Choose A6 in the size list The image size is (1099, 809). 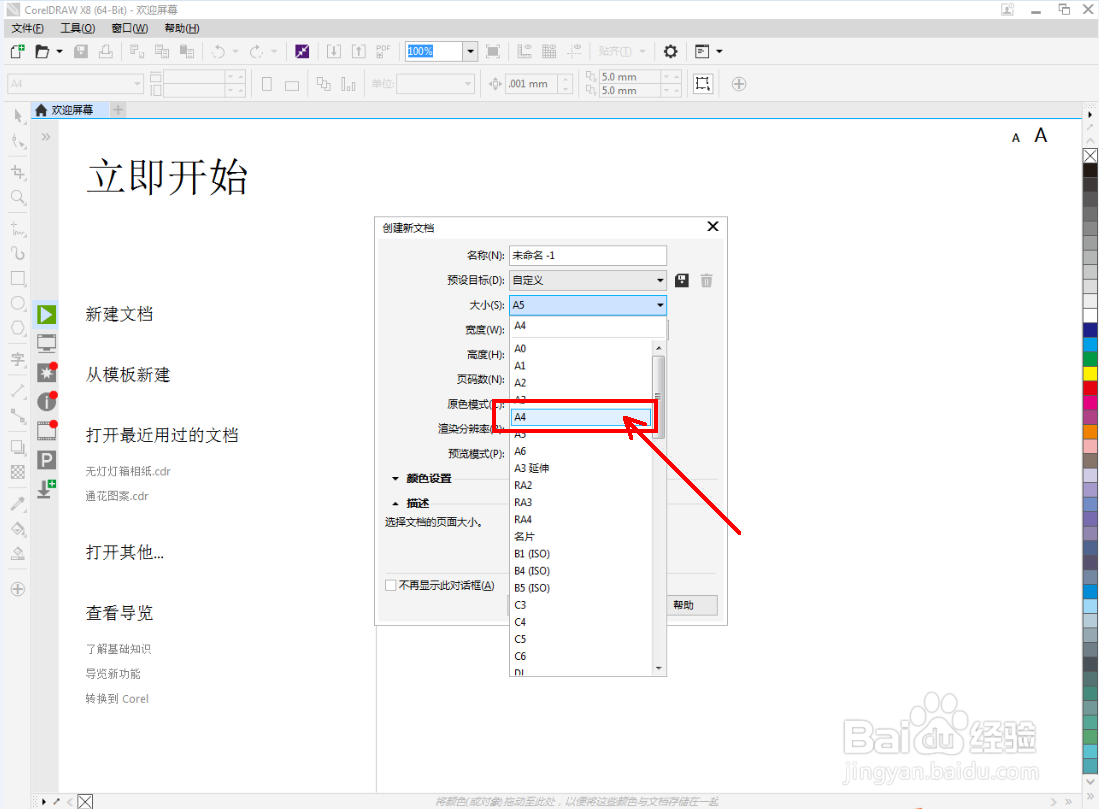(x=581, y=451)
